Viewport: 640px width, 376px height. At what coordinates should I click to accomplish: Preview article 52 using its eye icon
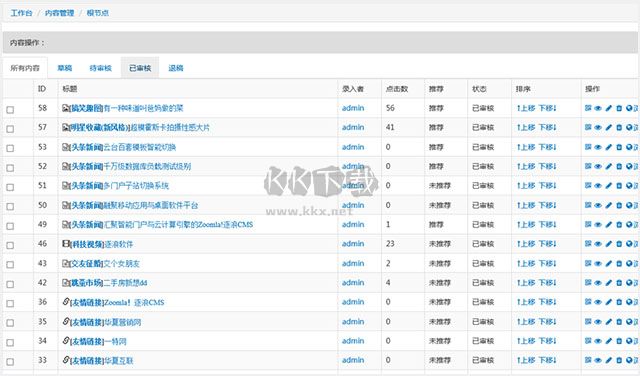click(598, 166)
